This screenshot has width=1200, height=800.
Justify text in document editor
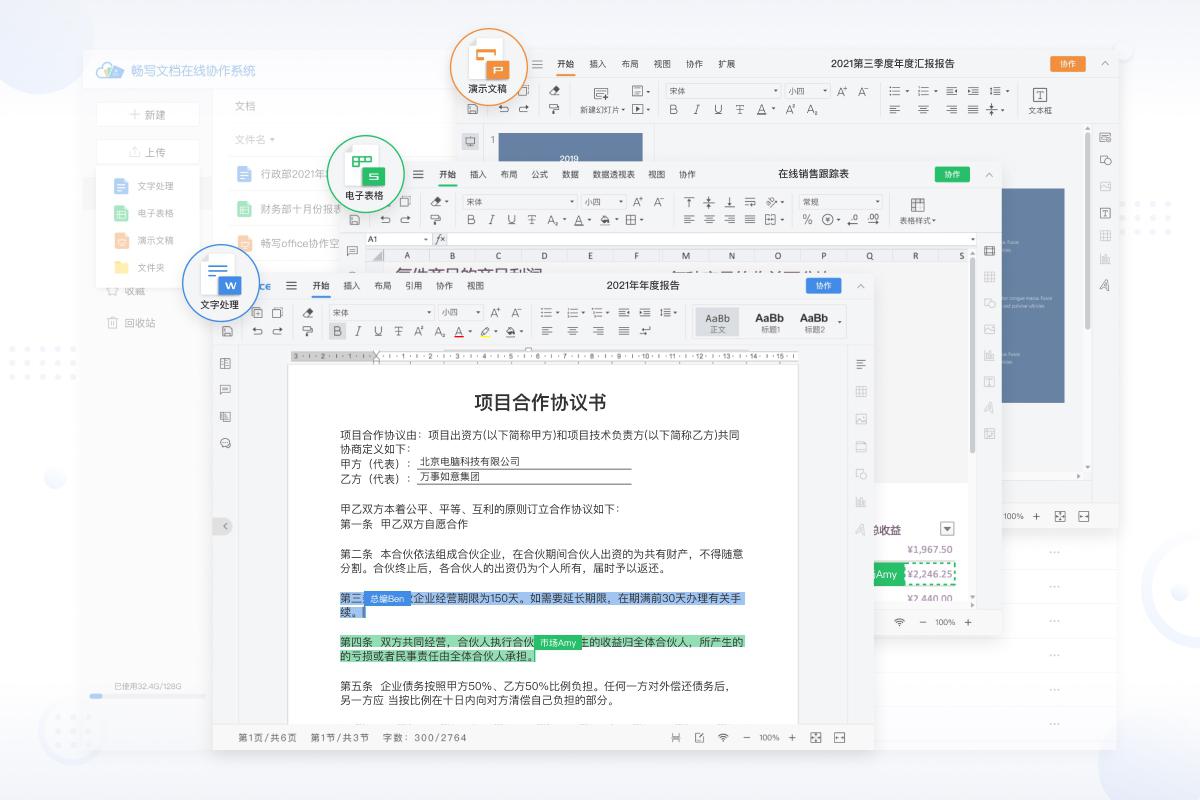[x=624, y=331]
